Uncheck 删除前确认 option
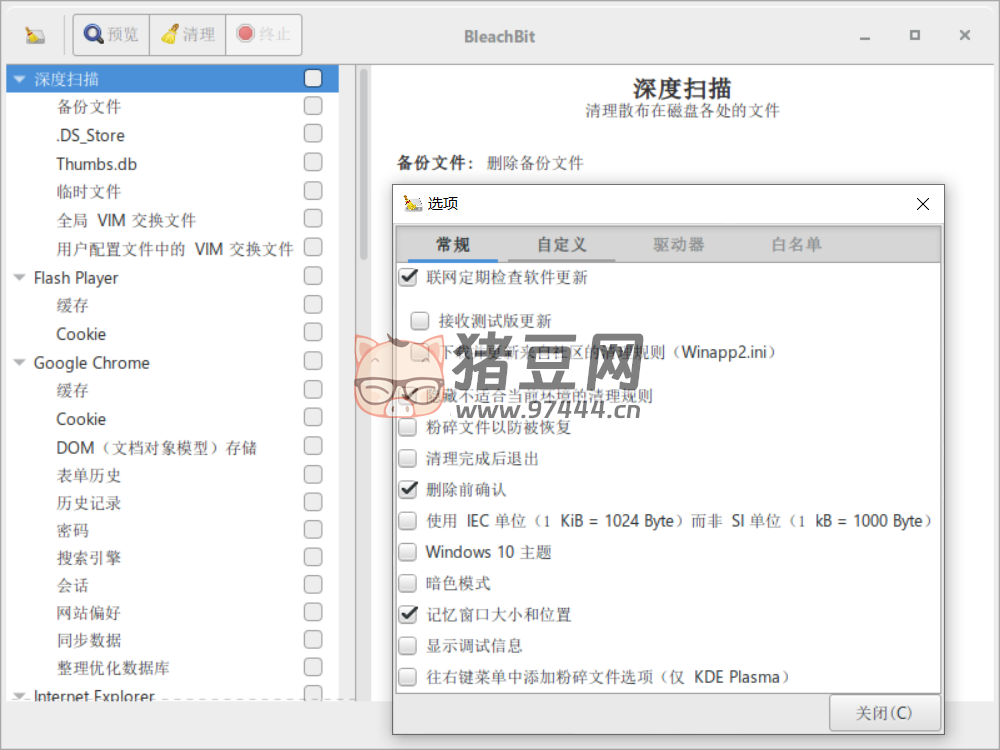Screen dimensions: 1000x750 [x=408, y=489]
